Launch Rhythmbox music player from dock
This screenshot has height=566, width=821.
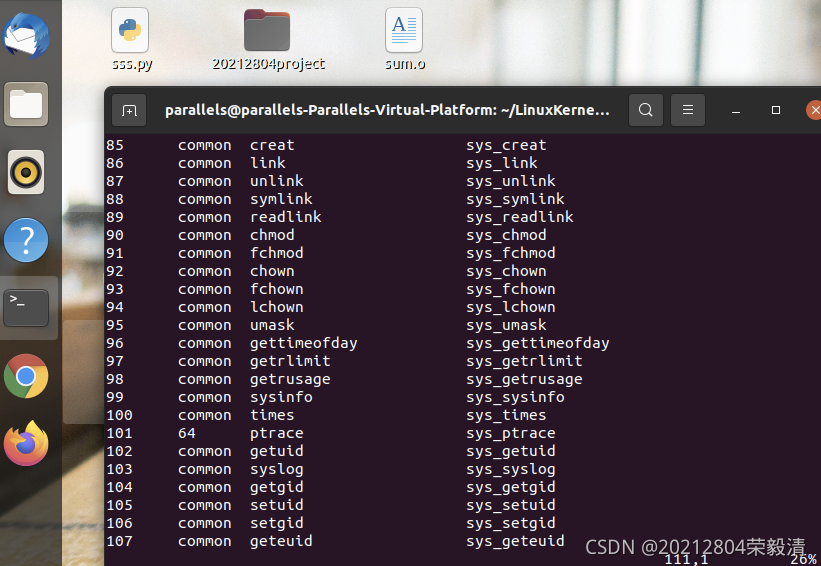click(x=26, y=172)
